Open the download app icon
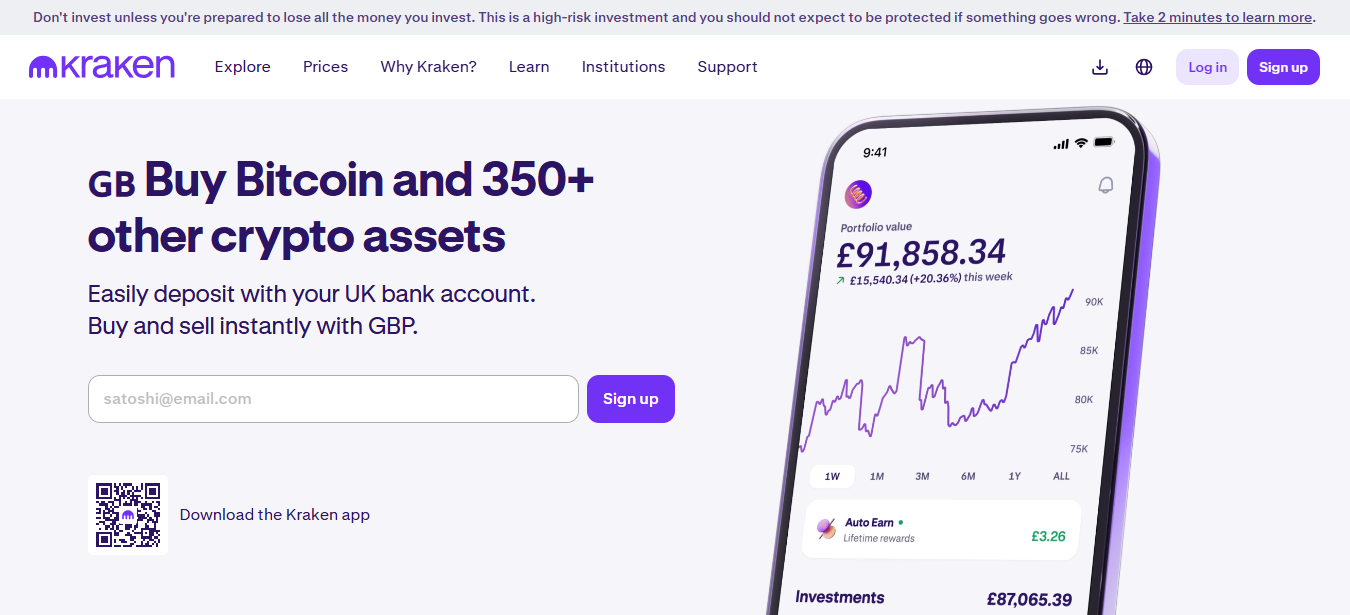This screenshot has width=1350, height=615. (1100, 67)
